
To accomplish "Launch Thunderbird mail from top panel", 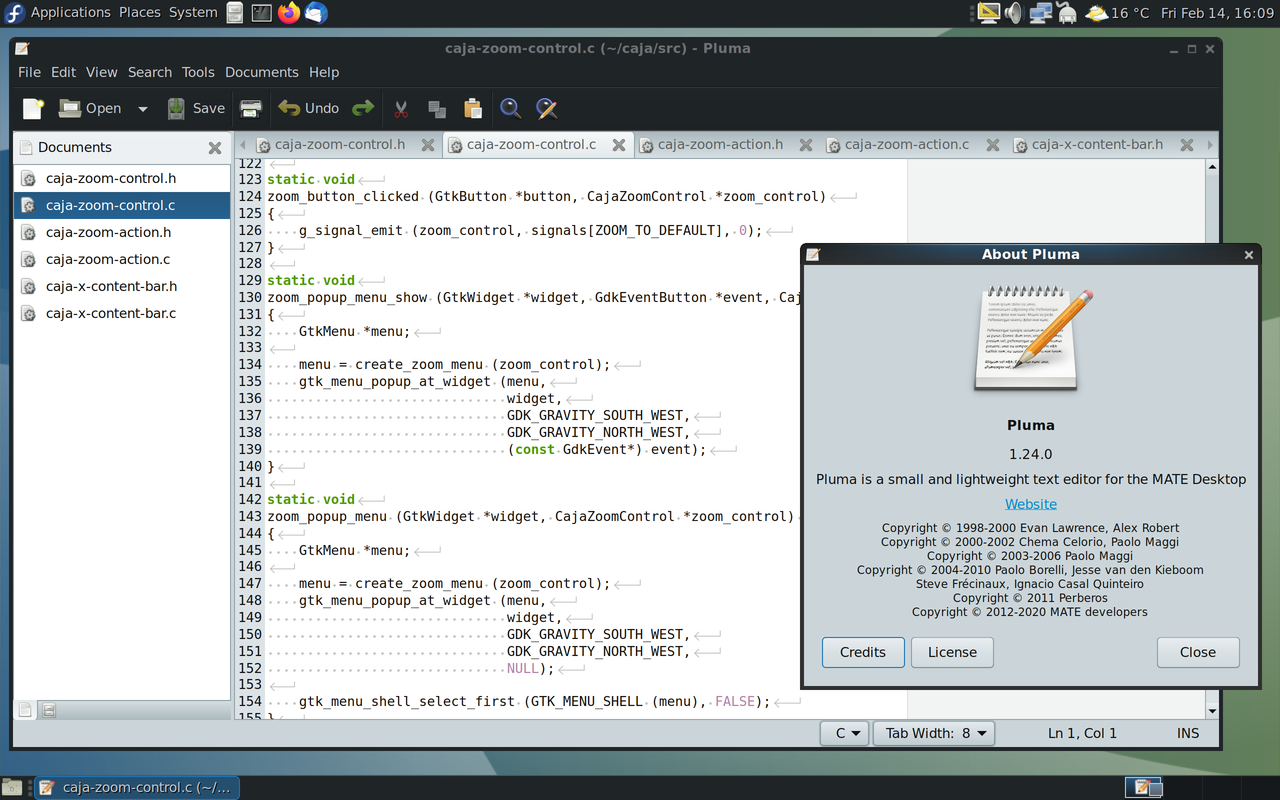I will 316,13.
